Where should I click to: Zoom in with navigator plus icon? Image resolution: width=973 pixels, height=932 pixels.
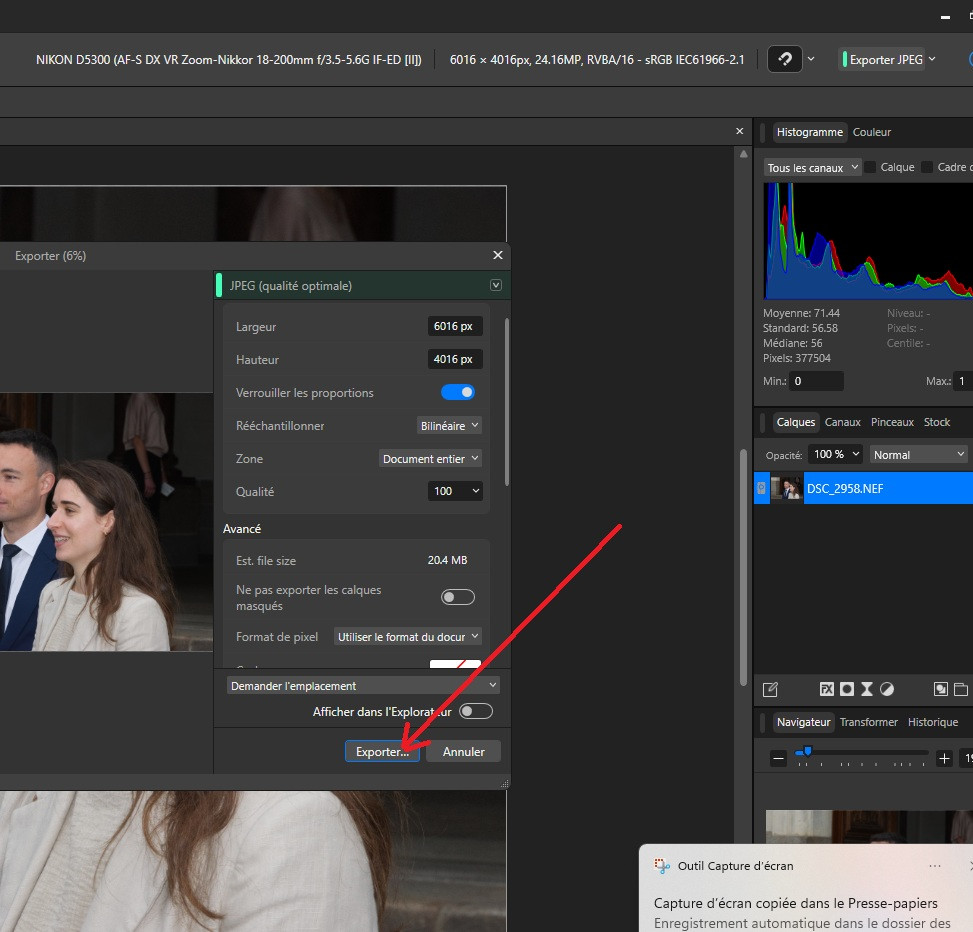click(x=944, y=758)
